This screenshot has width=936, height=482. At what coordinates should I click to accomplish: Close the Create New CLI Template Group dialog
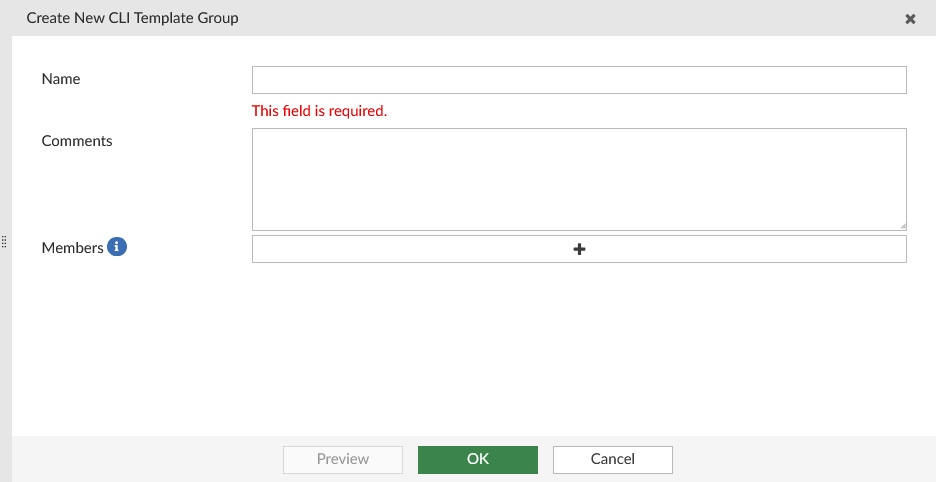[910, 19]
